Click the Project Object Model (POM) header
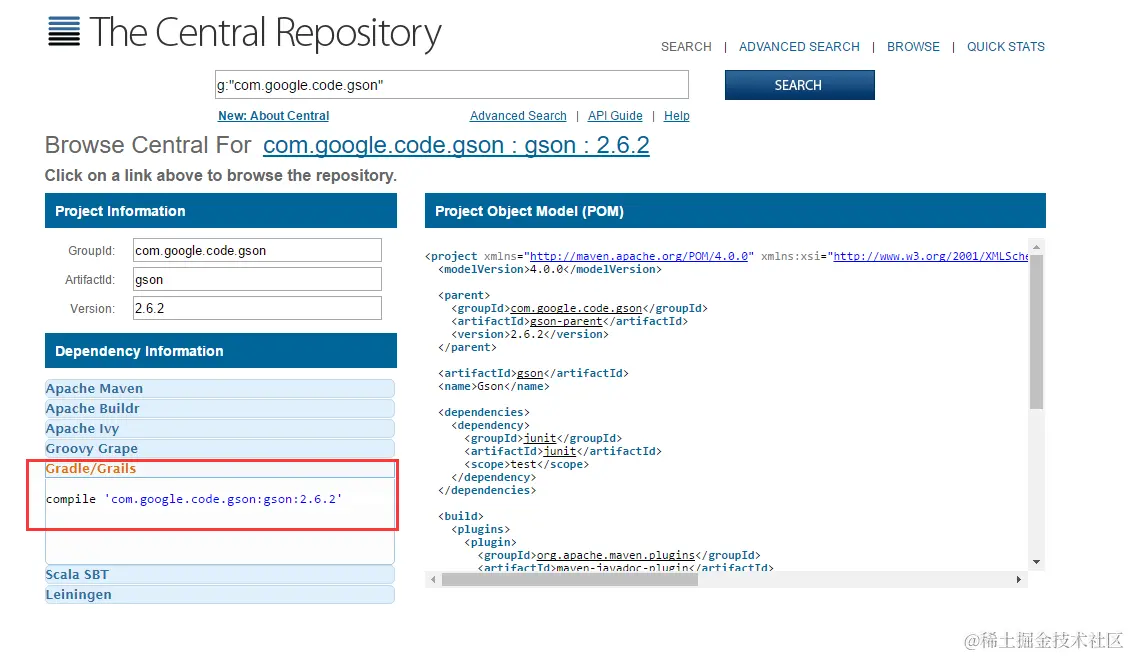Image resolution: width=1130 pixels, height=657 pixels. (x=735, y=211)
